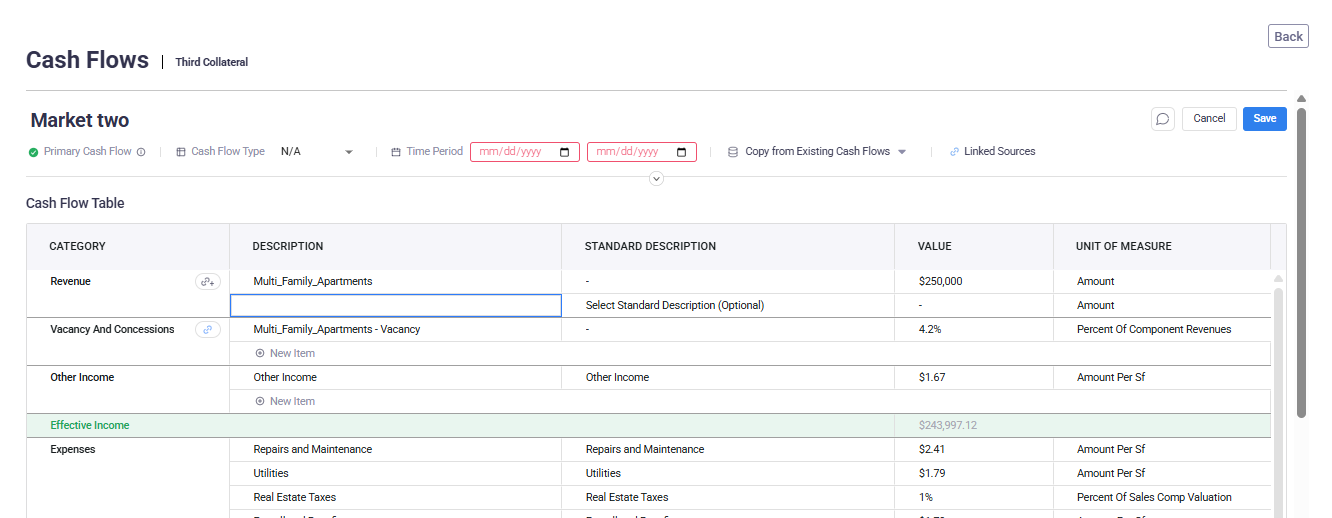Image resolution: width=1332 pixels, height=518 pixels.
Task: Click the database icon beside Copy from Existing
Action: 732,152
